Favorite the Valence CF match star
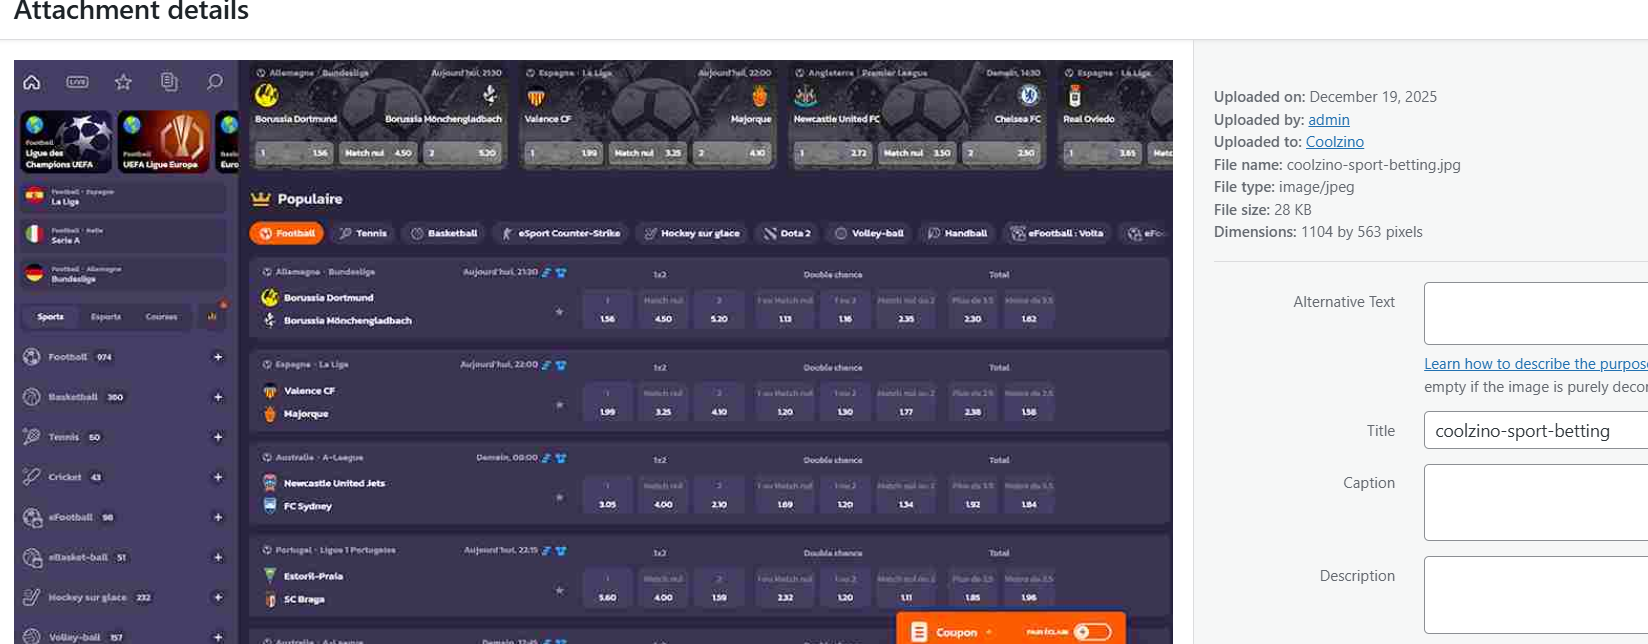1648x644 pixels. tap(559, 405)
